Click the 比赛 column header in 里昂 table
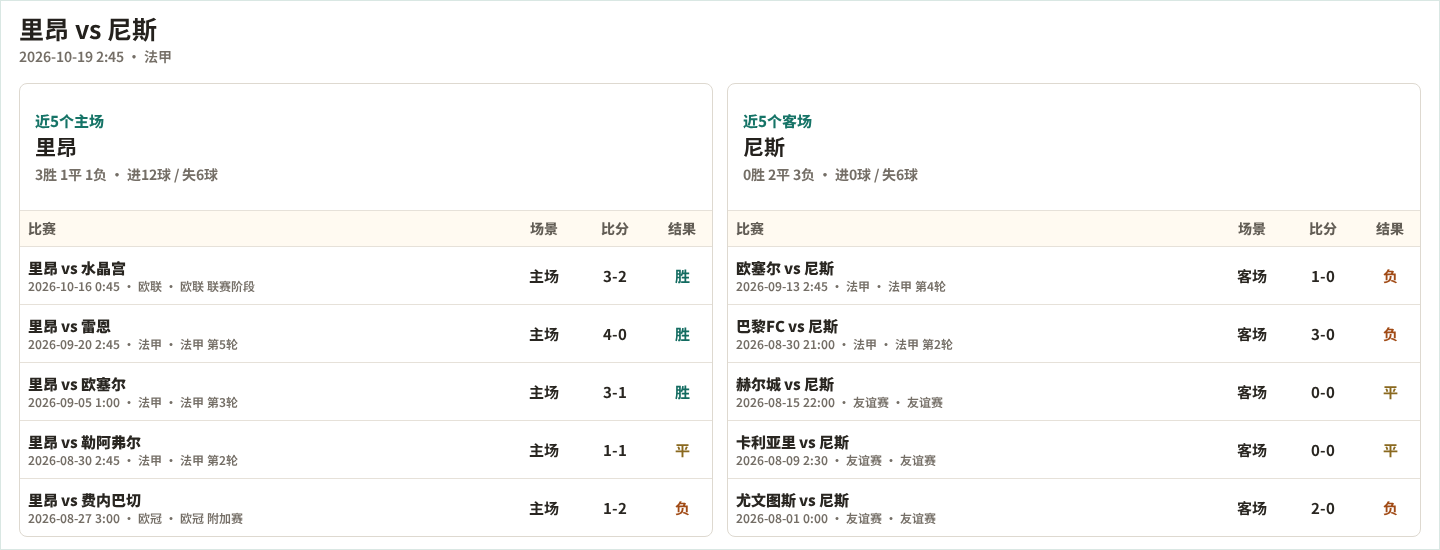Screen dimensions: 1440x550 pyautogui.click(x=42, y=229)
